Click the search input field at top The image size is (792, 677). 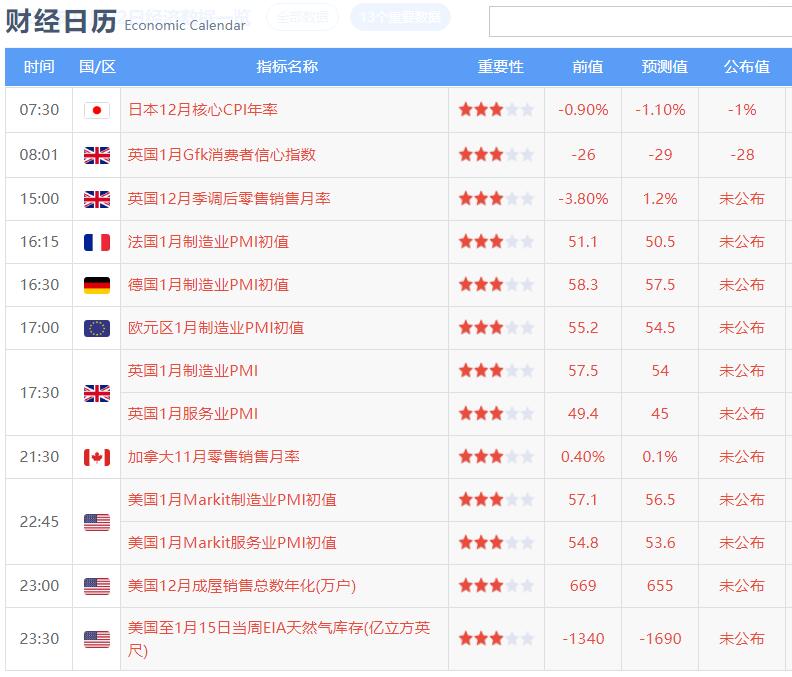[x=640, y=22]
